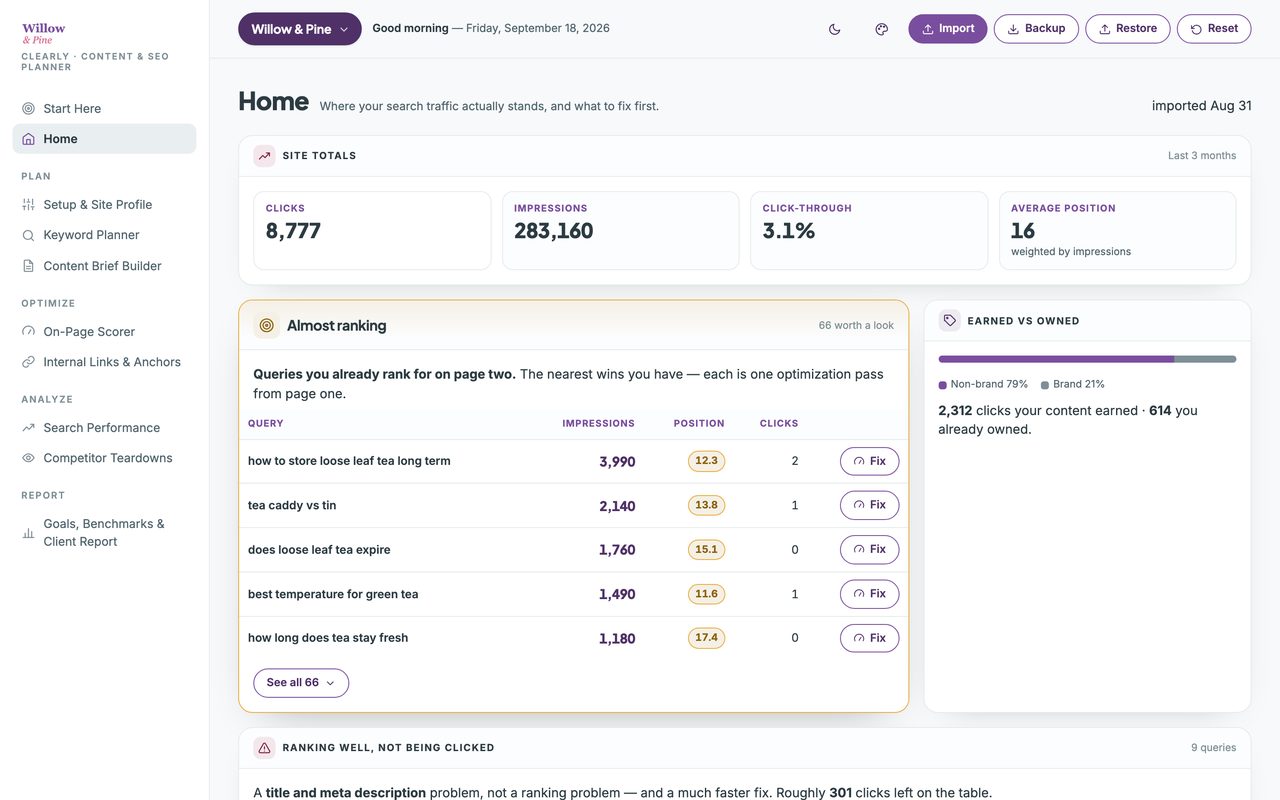
Task: Open Content Brief Builder
Action: (104, 266)
